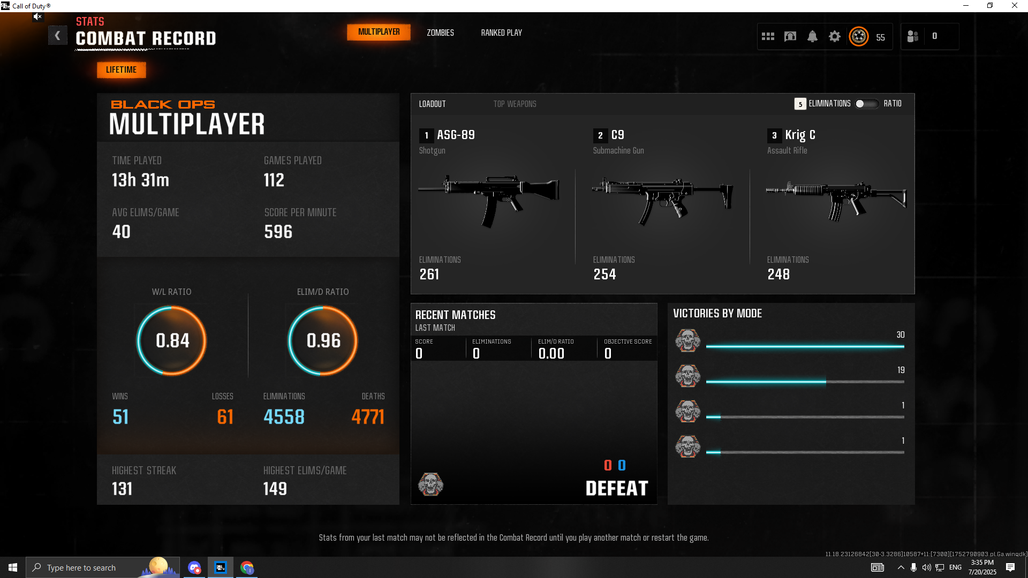The width and height of the screenshot is (1028, 578).
Task: Click the circular player rank emblem
Action: 859,37
